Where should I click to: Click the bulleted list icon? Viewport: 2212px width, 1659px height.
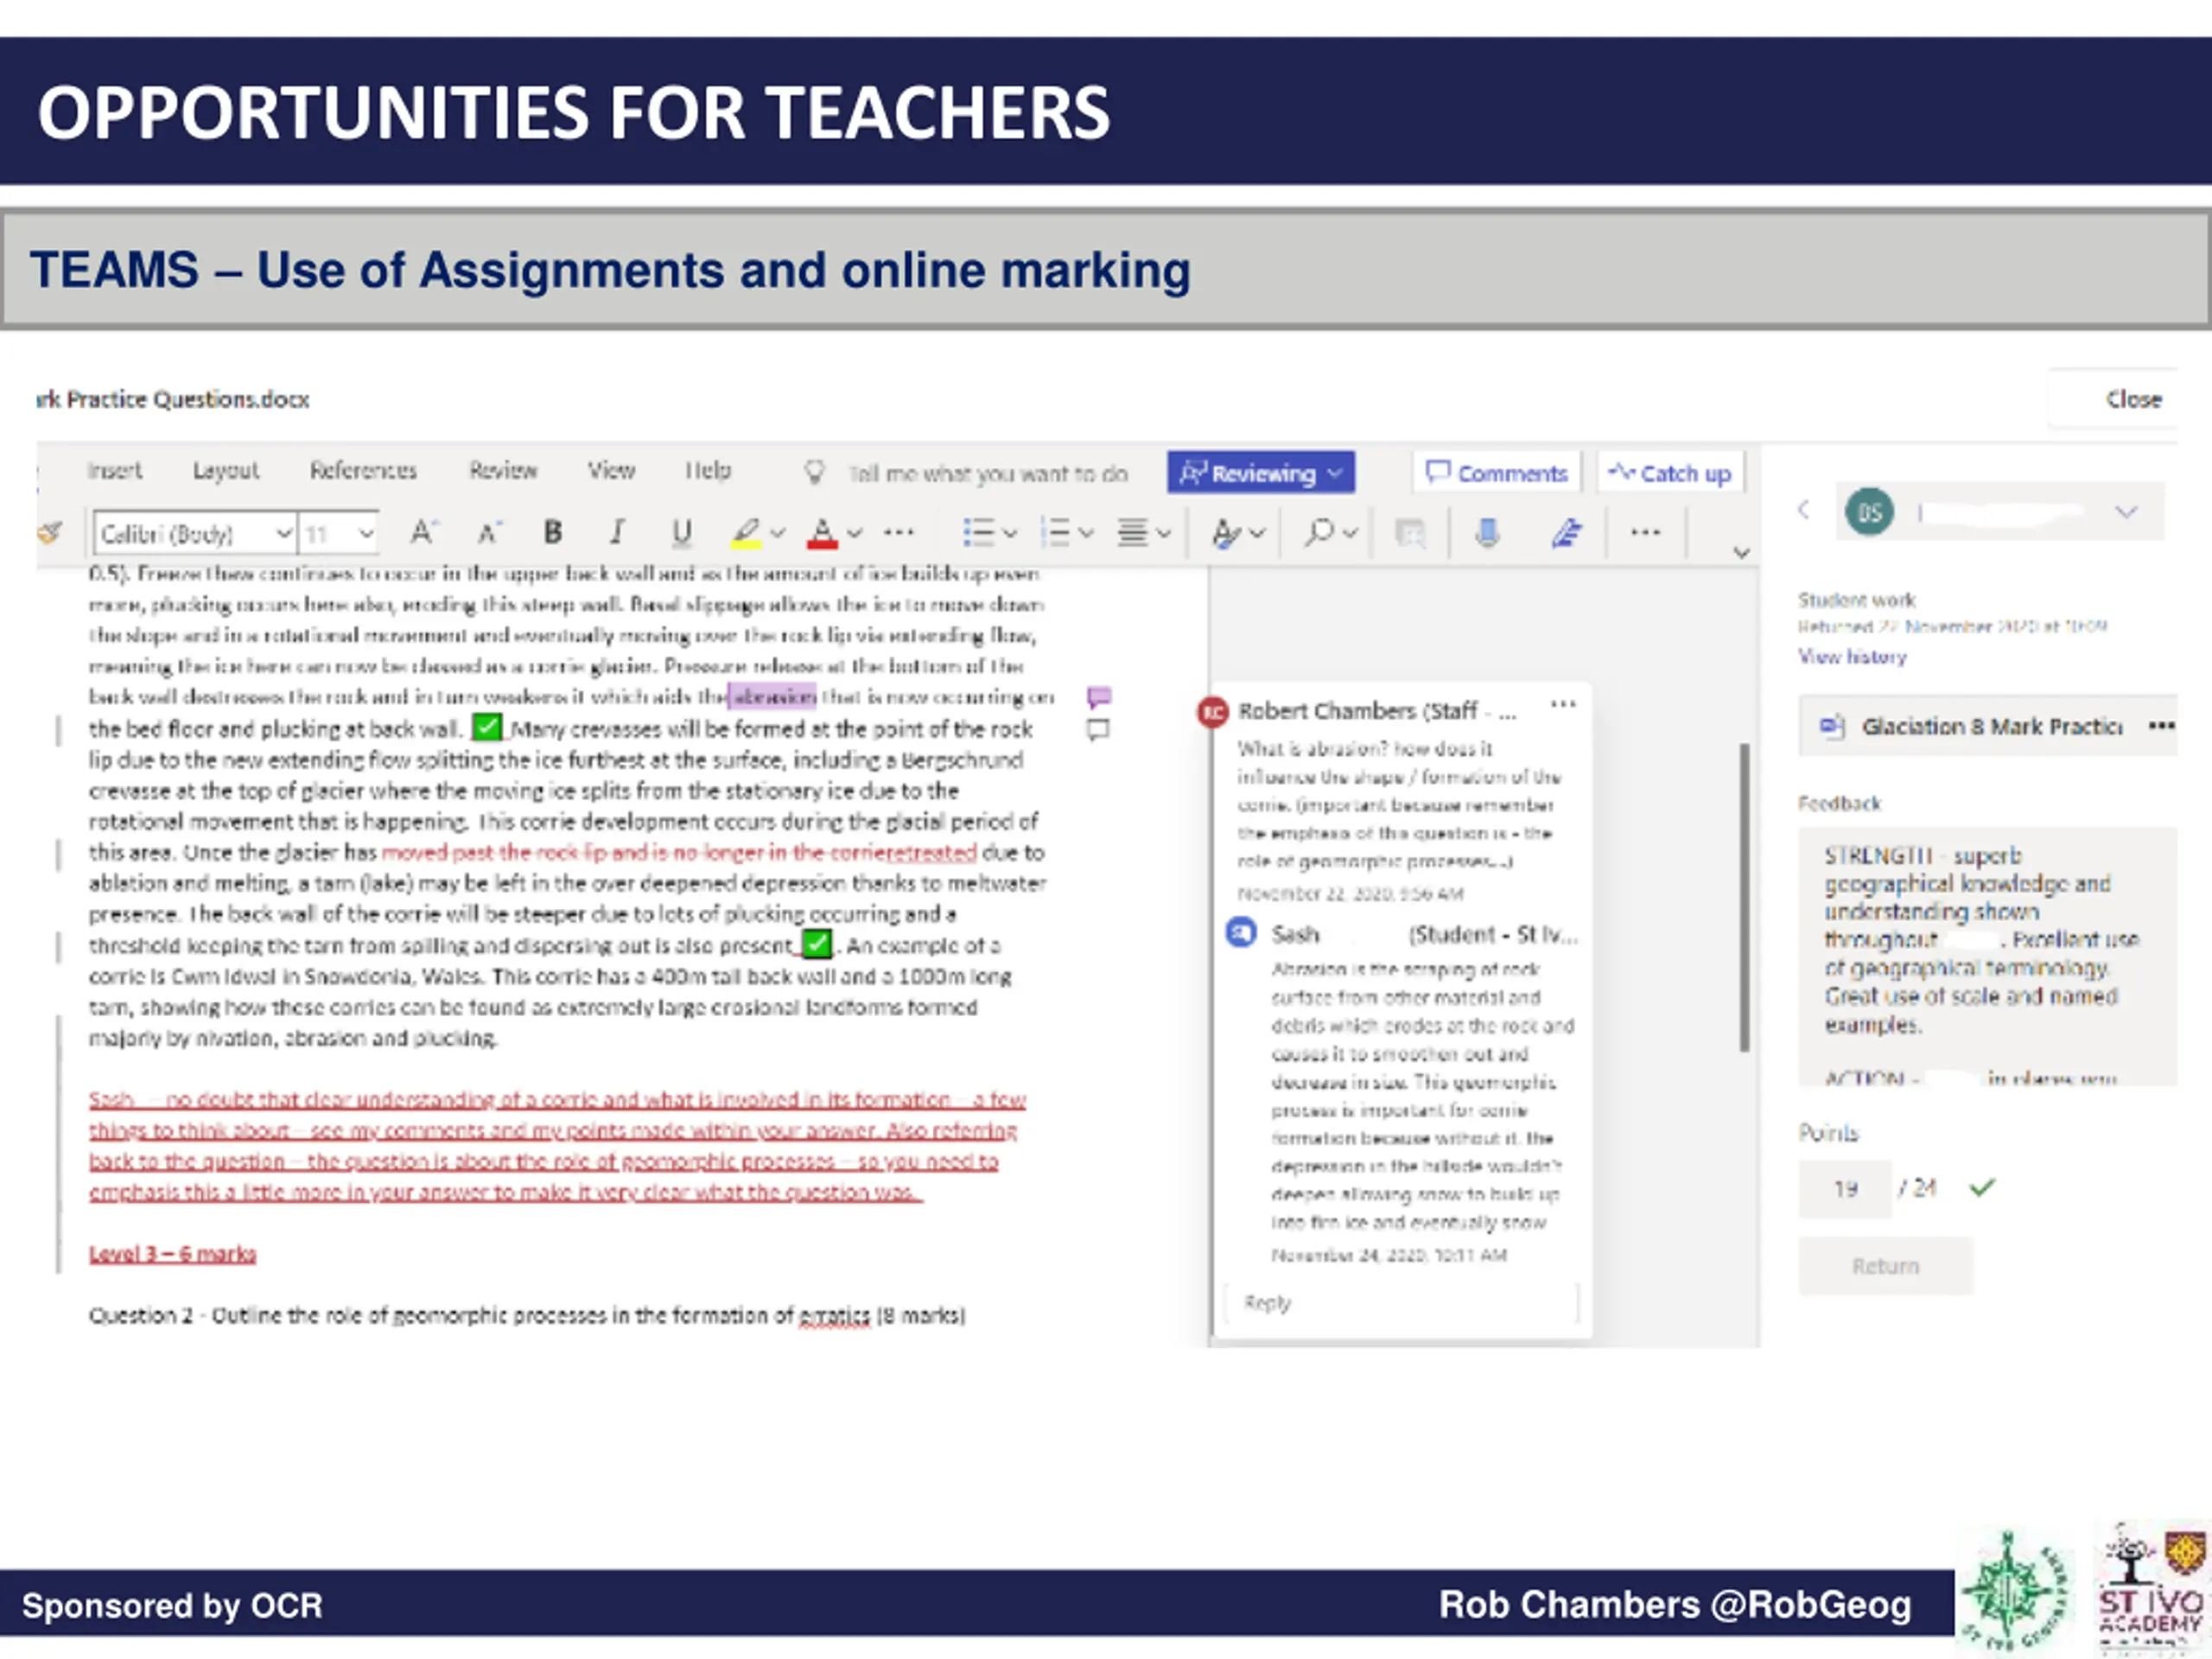[977, 532]
